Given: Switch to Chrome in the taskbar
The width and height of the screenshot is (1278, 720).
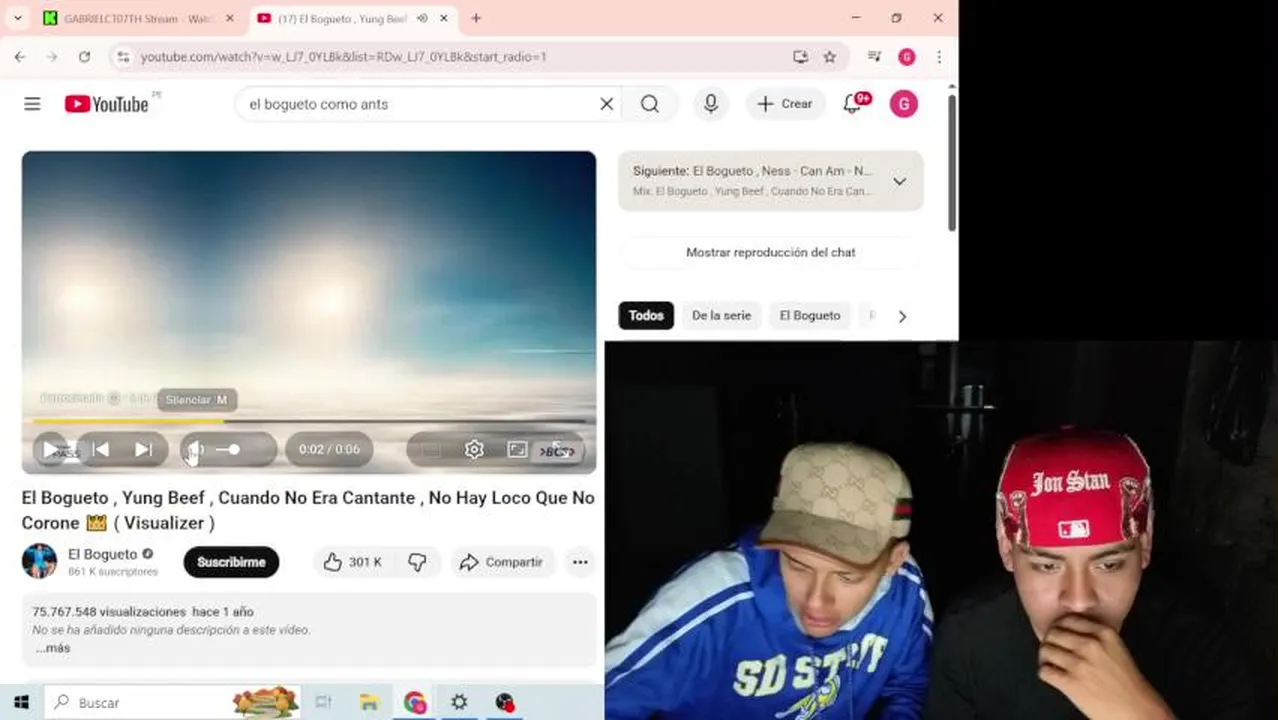Looking at the screenshot, I should 414,702.
